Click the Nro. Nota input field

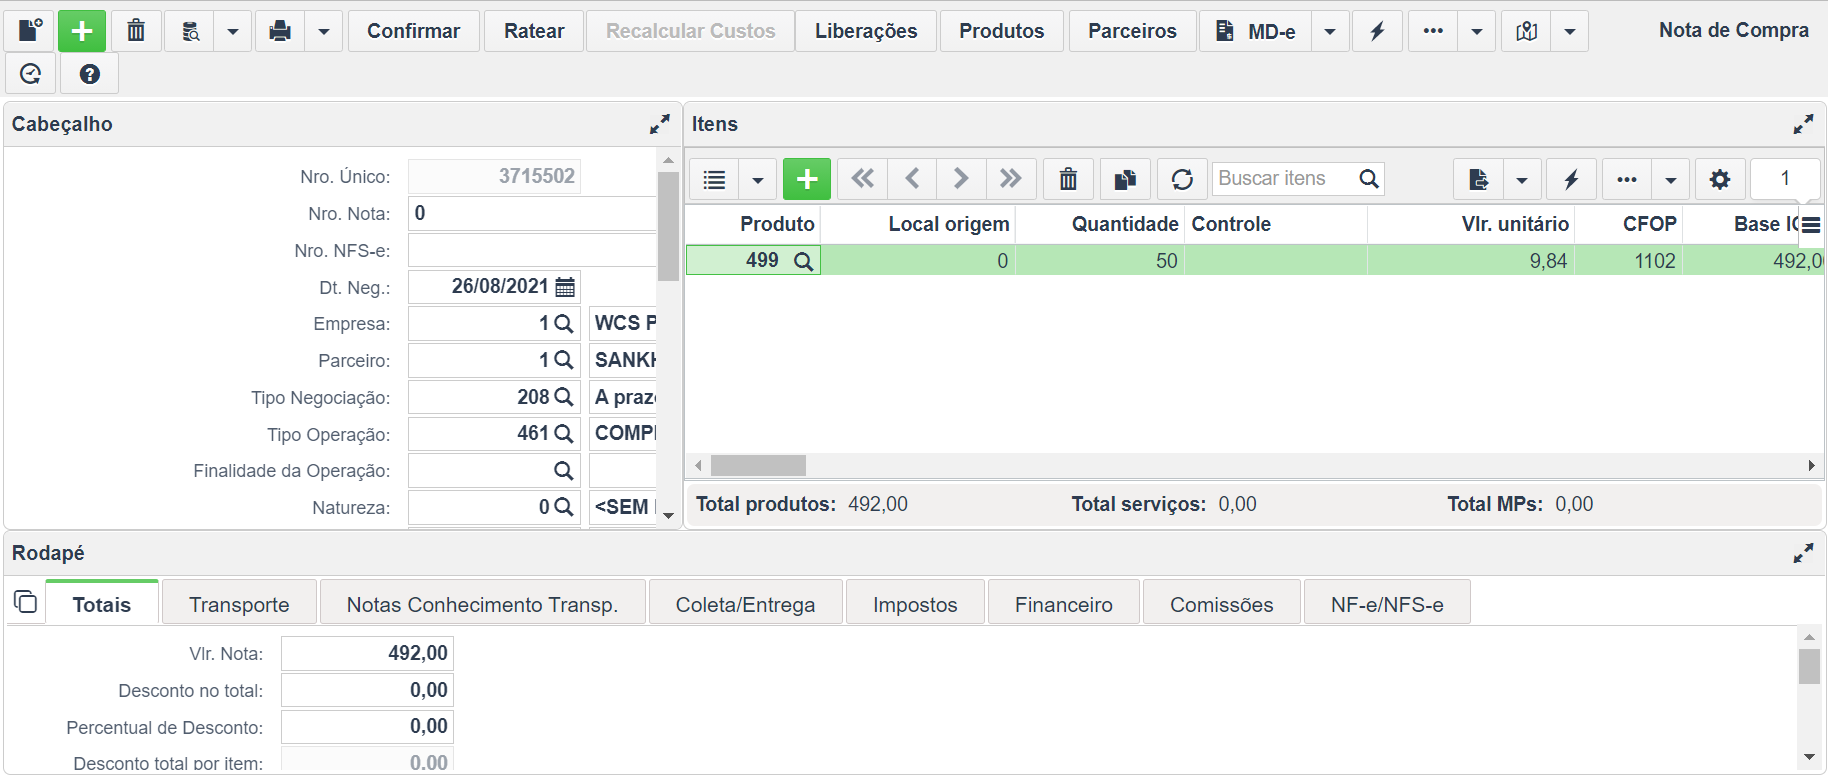532,213
